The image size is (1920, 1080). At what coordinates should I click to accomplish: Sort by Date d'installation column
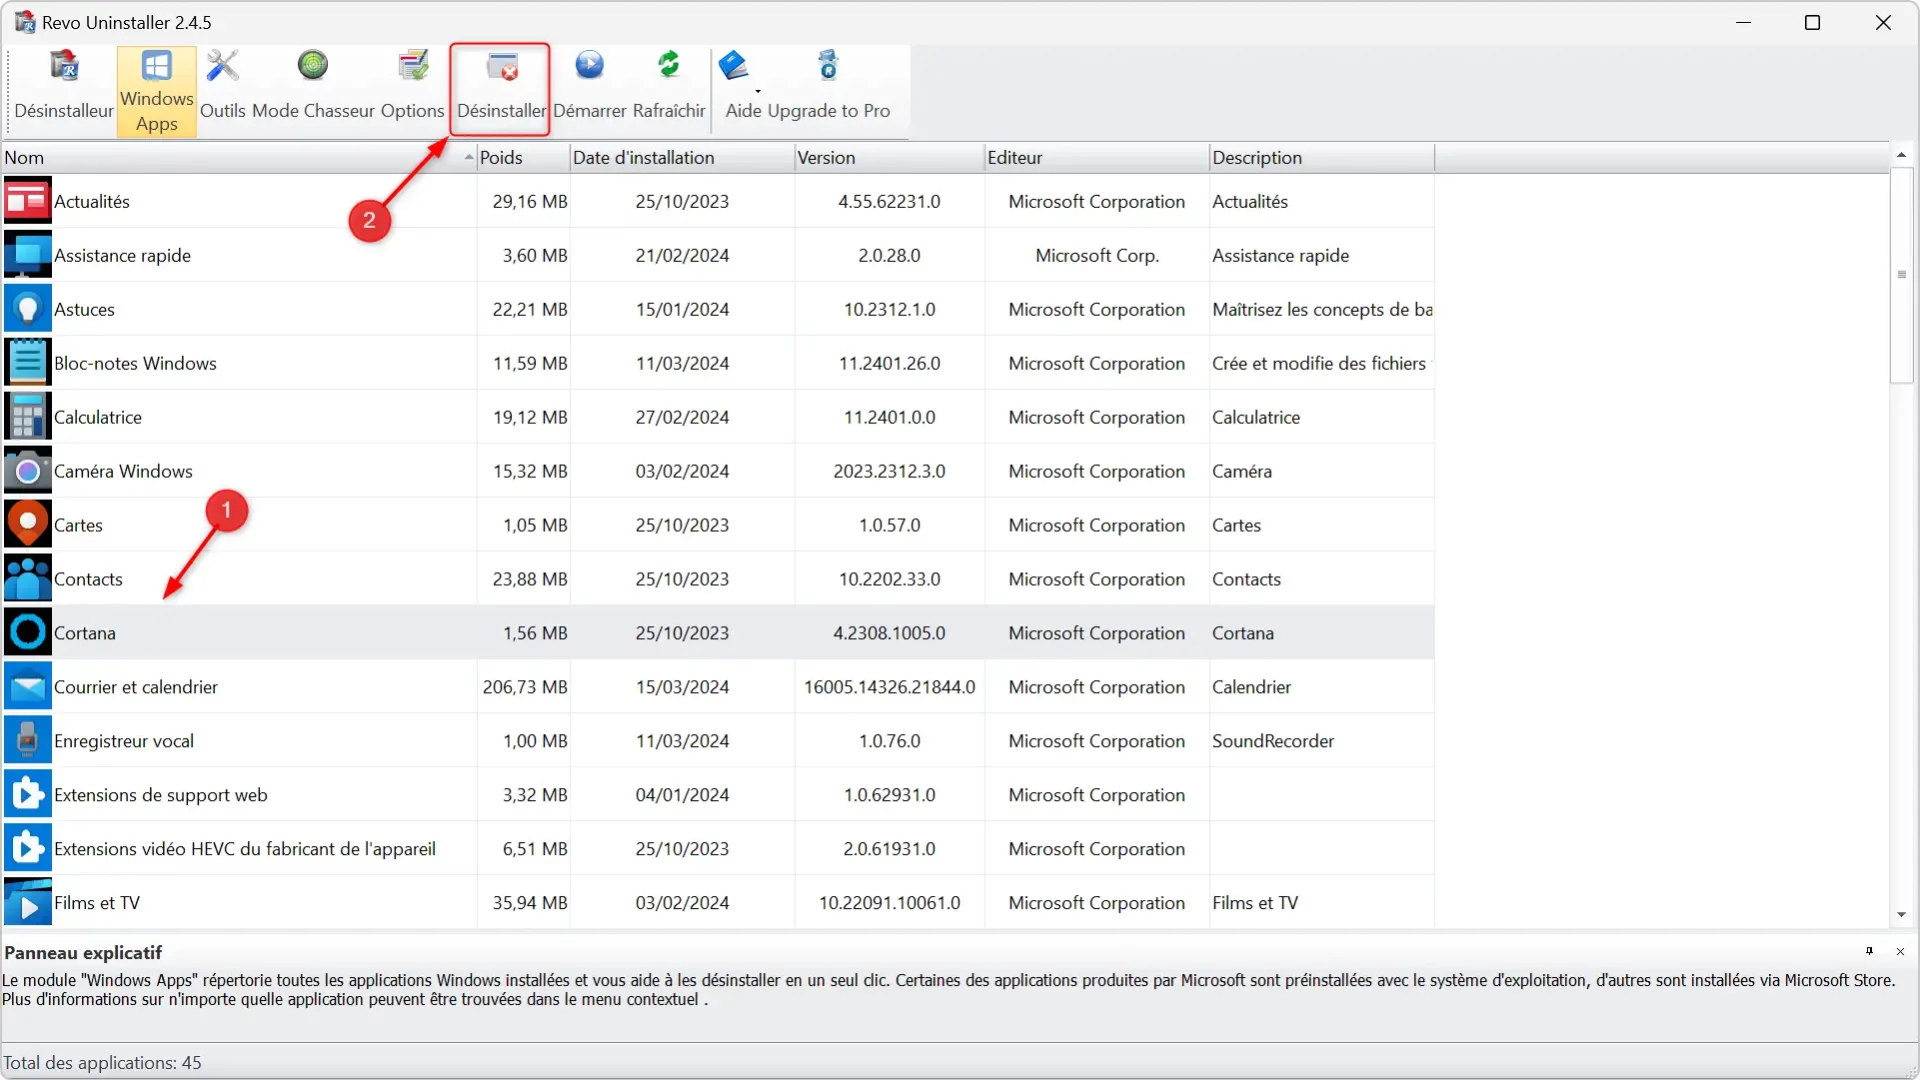(682, 157)
